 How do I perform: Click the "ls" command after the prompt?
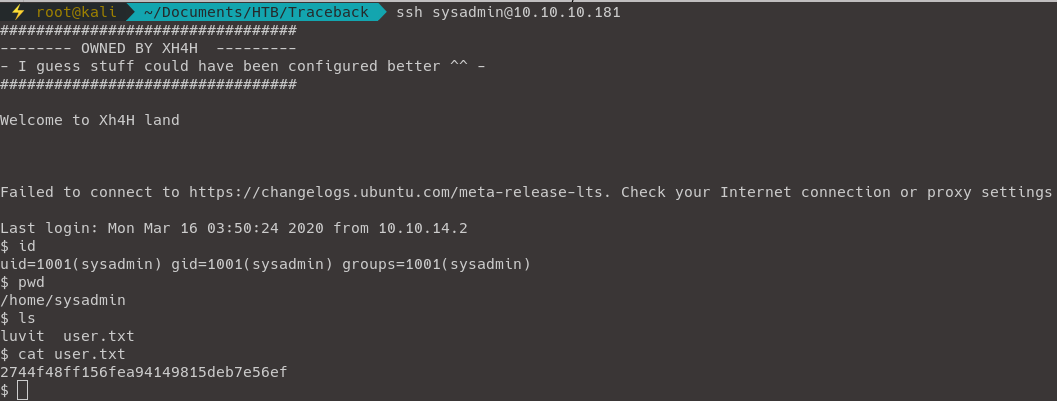coord(27,318)
